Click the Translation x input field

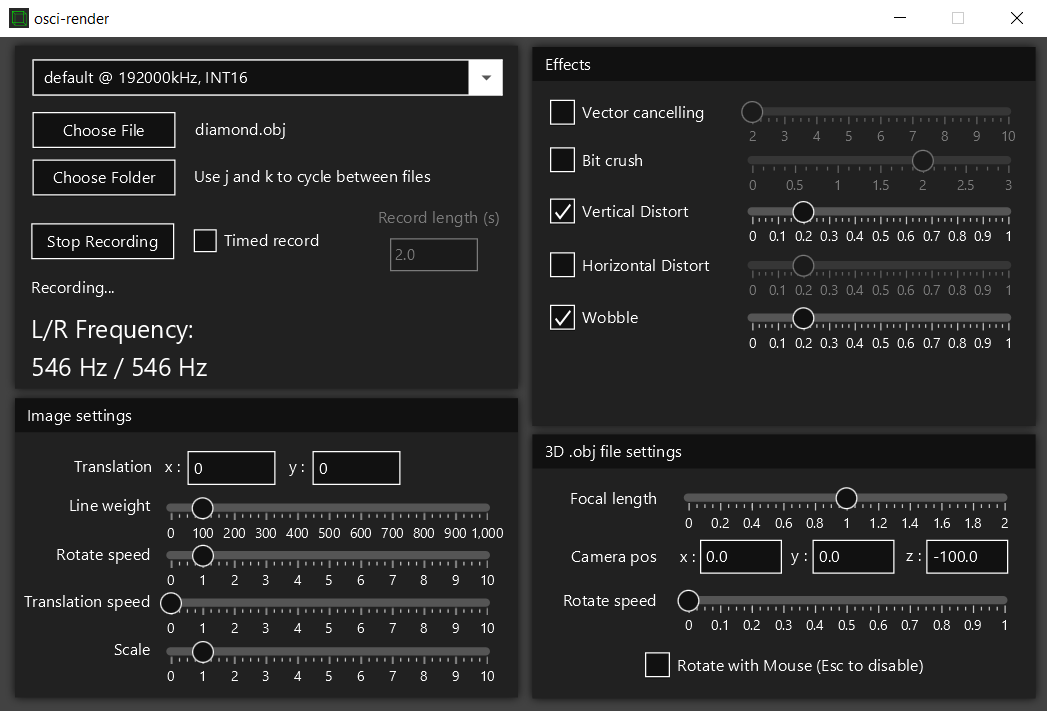pos(231,468)
